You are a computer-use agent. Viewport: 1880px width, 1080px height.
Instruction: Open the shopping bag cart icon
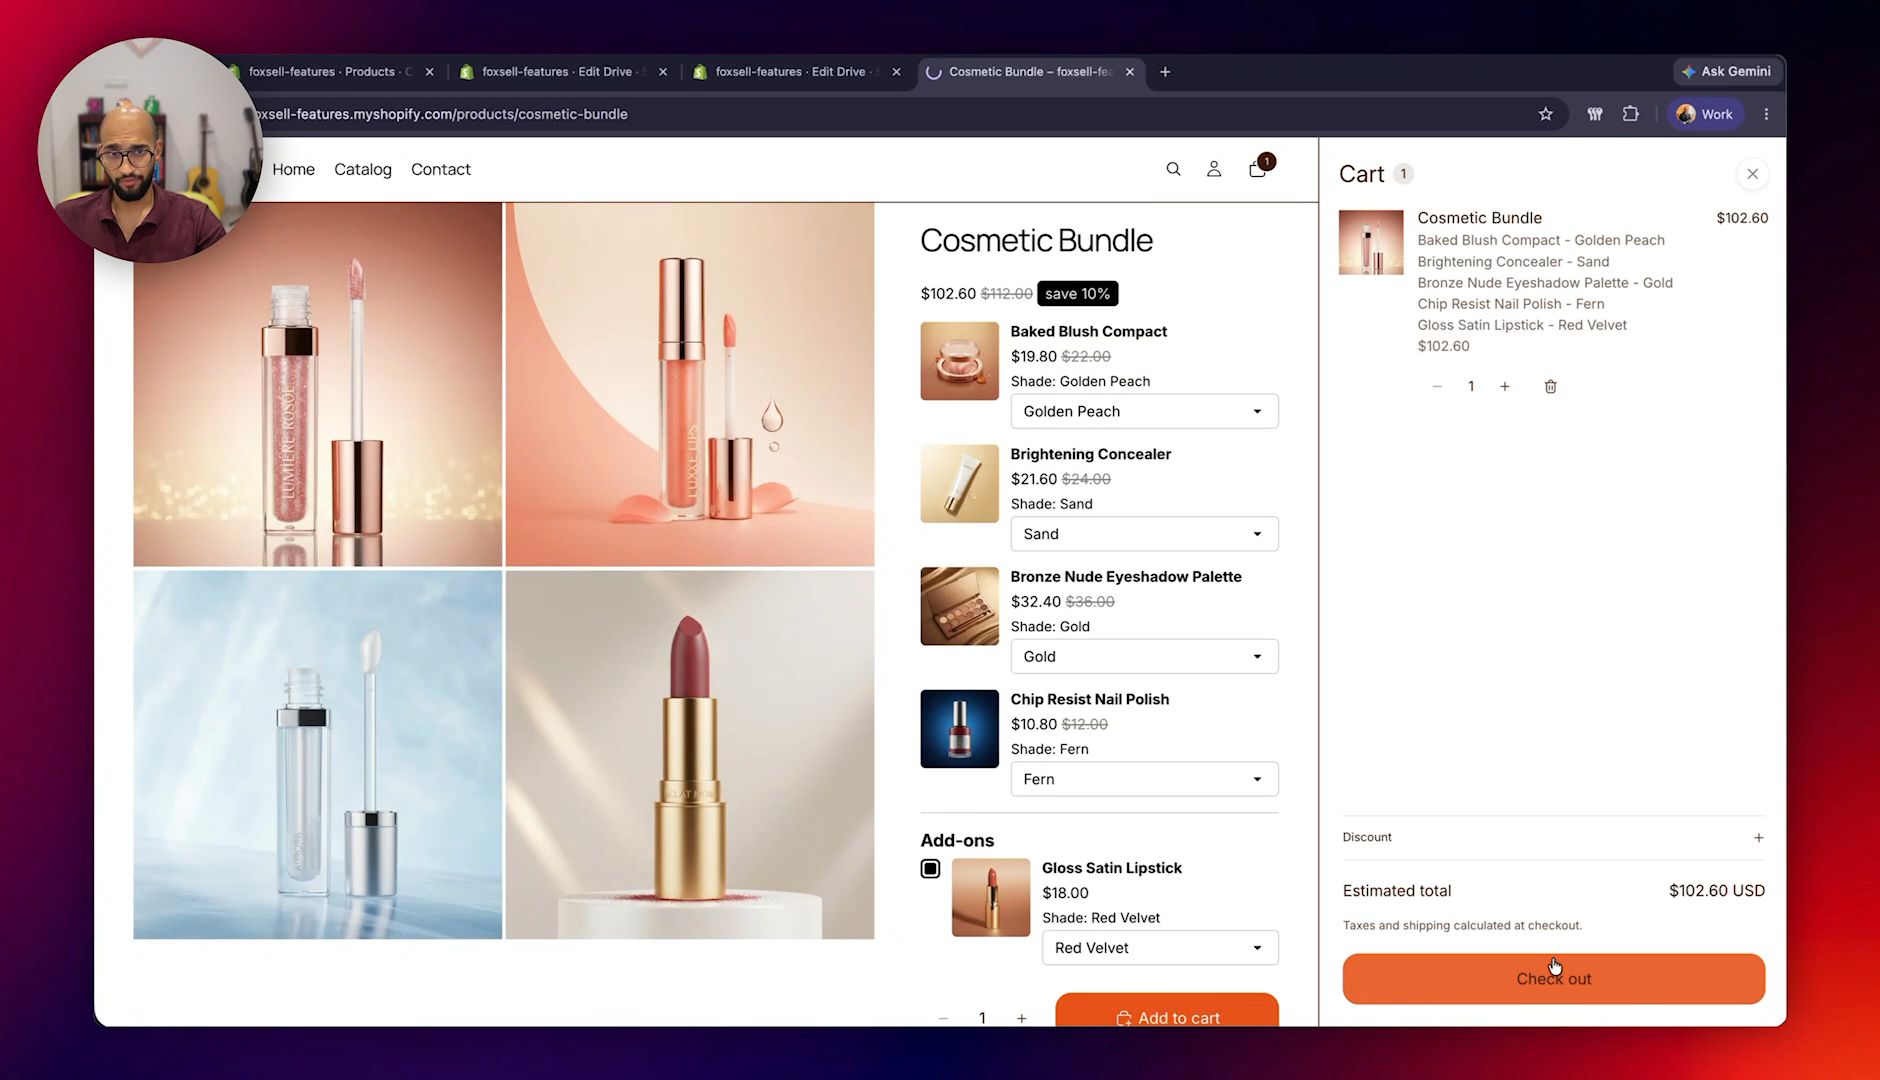click(1258, 169)
